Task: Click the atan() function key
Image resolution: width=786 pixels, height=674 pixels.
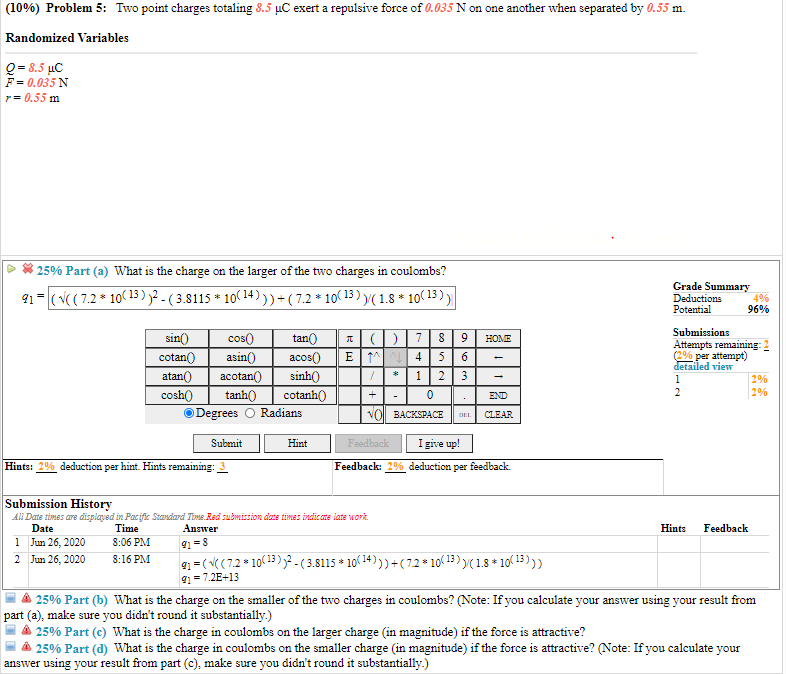Action: [x=177, y=376]
